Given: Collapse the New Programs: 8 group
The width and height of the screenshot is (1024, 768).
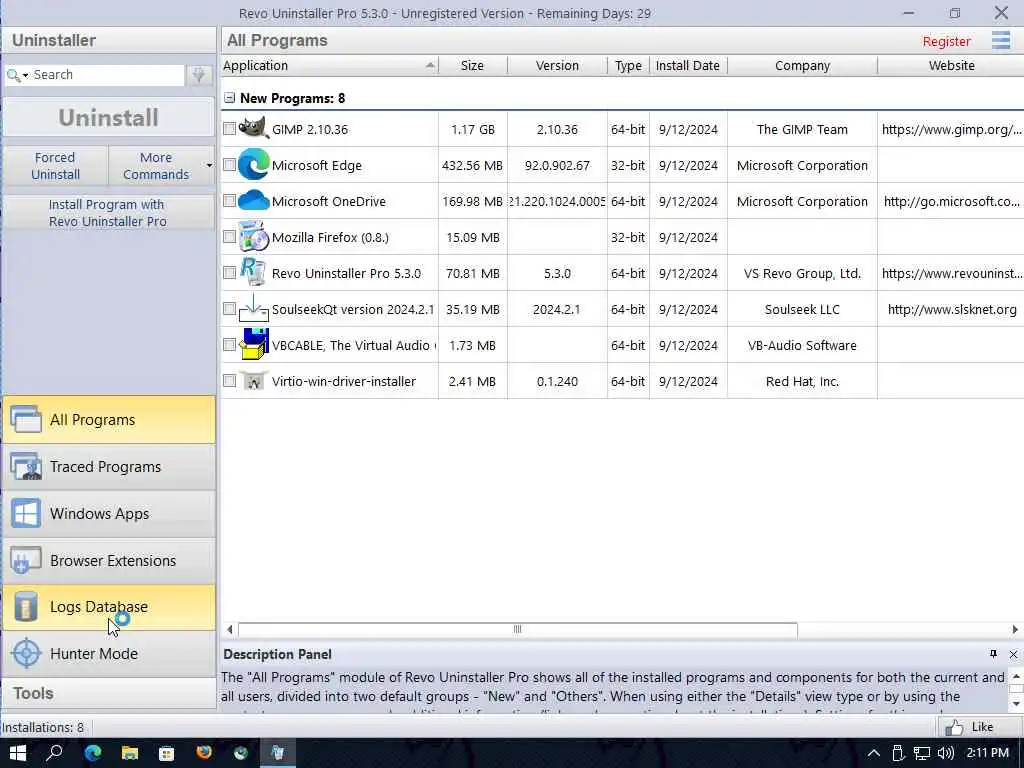Looking at the screenshot, I should 229,98.
